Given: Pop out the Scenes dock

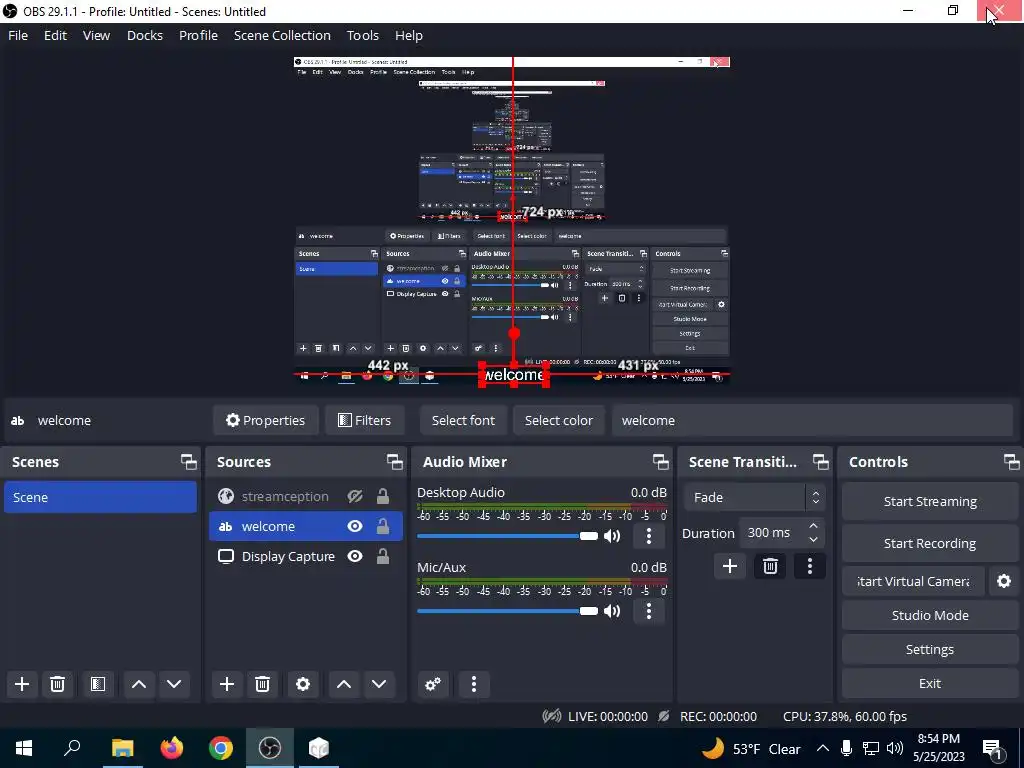Looking at the screenshot, I should [x=189, y=462].
